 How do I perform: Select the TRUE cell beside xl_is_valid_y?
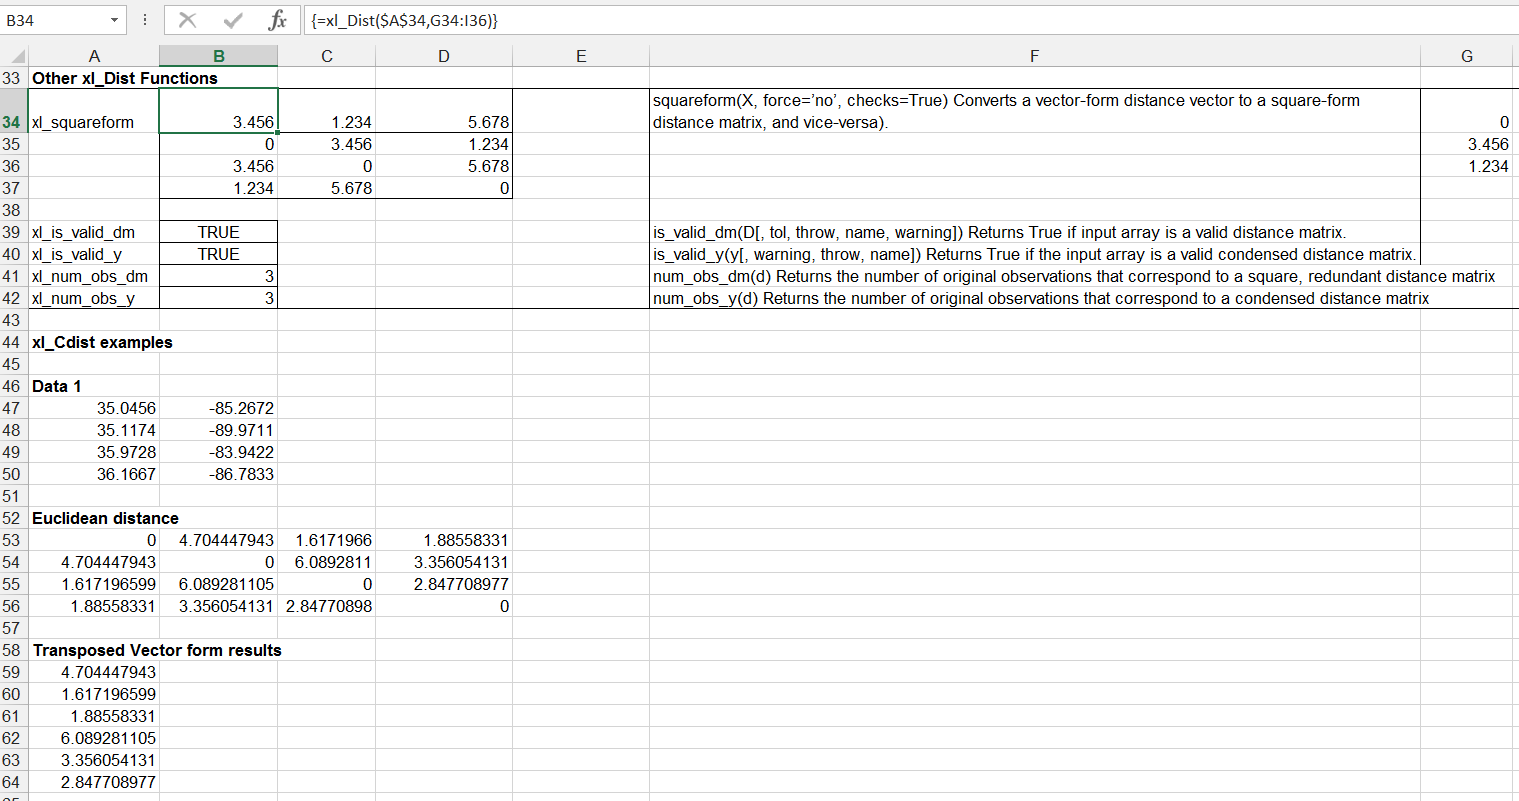click(218, 254)
